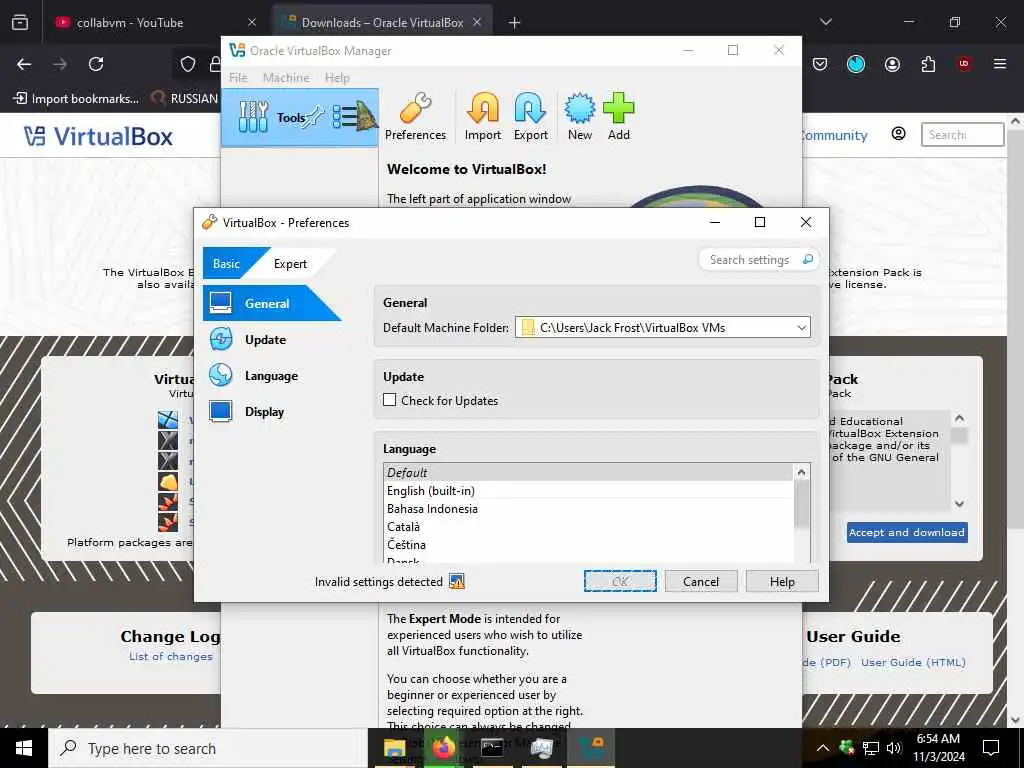This screenshot has width=1024, height=768.
Task: Open the Windows notification center
Action: (x=991, y=748)
